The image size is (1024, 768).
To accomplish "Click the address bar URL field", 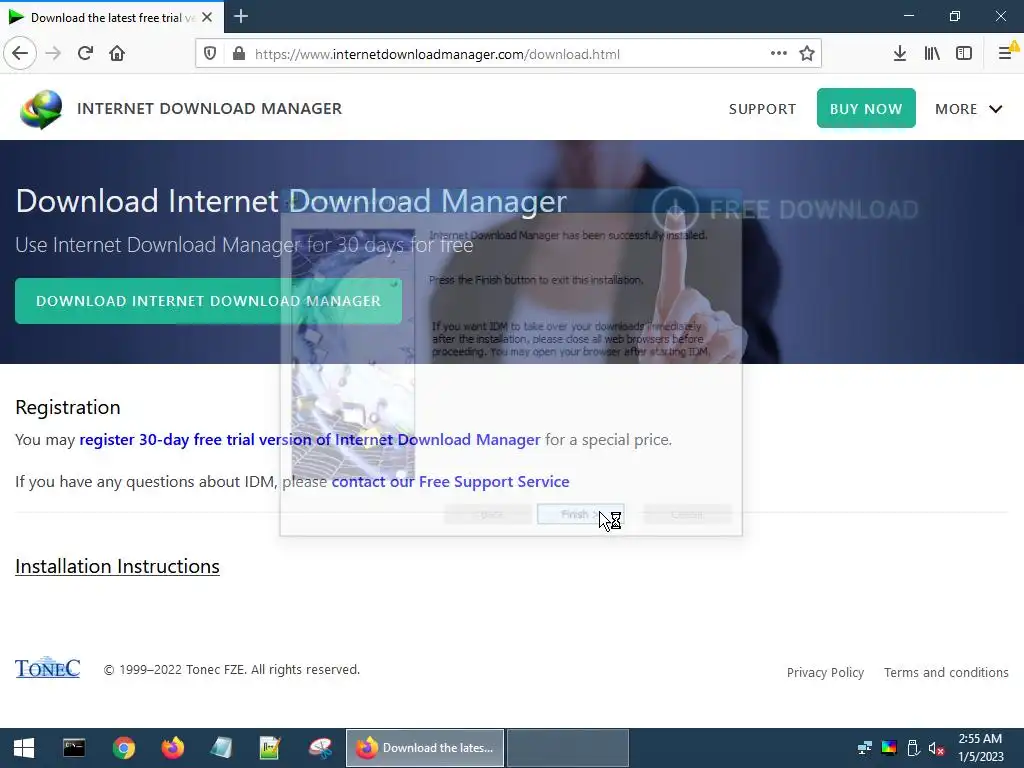I will pyautogui.click(x=509, y=54).
